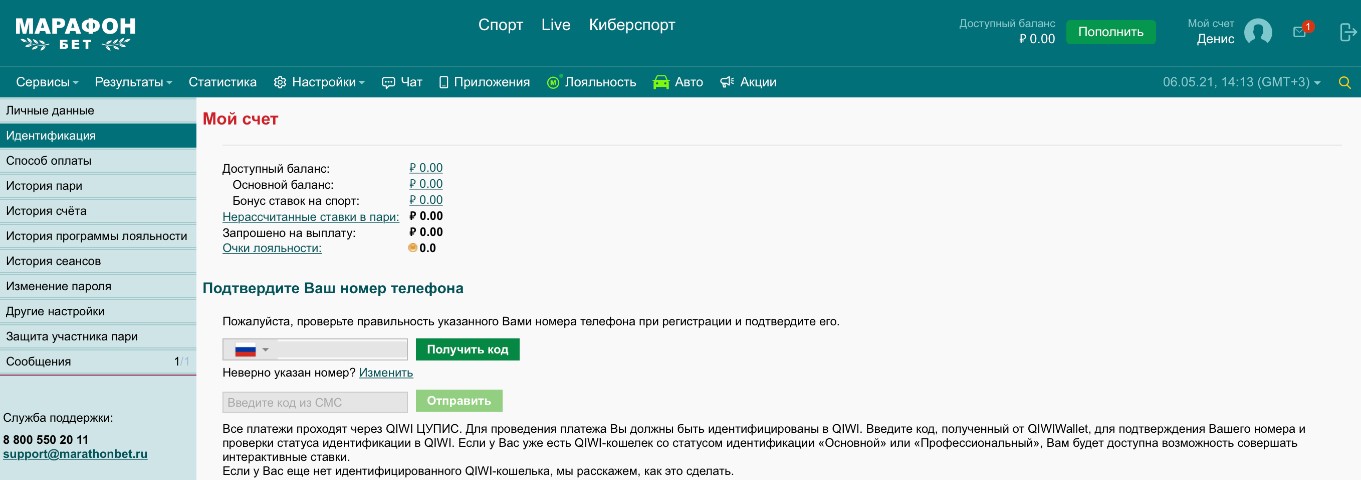The image size is (1361, 480).
Task: Open Другие настройки in the sidebar
Action: pyautogui.click(x=98, y=311)
